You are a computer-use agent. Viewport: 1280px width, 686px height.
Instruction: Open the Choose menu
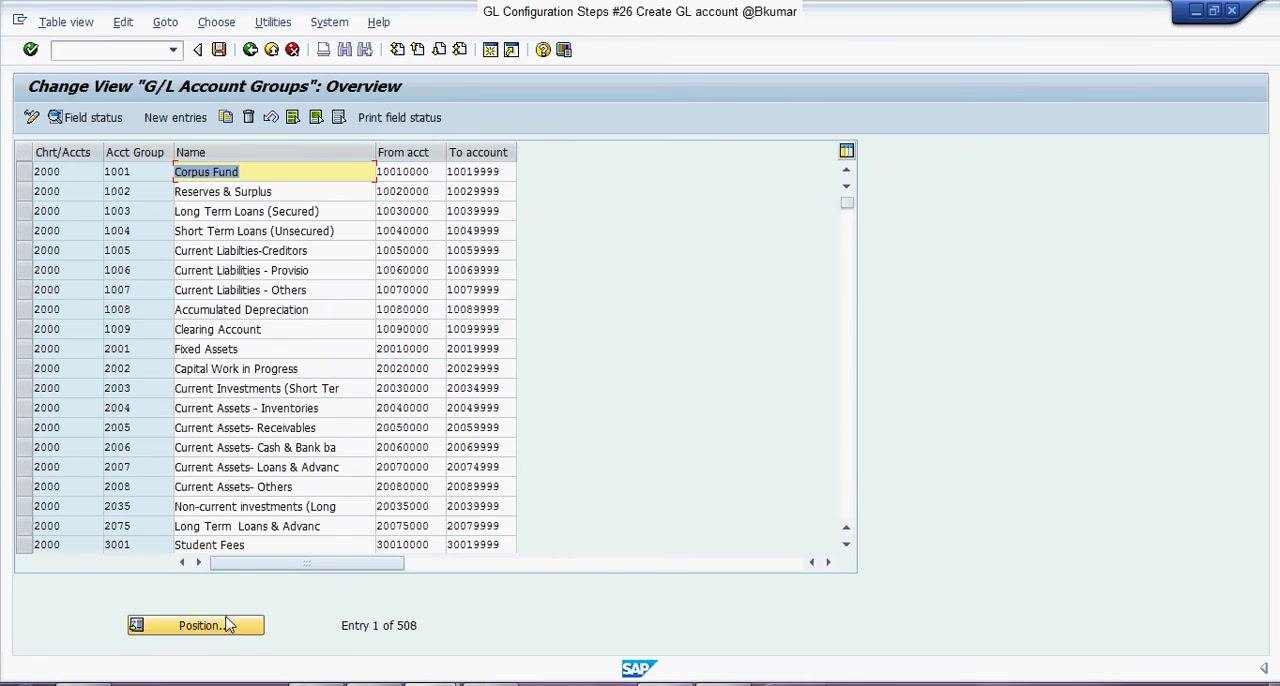tap(216, 22)
